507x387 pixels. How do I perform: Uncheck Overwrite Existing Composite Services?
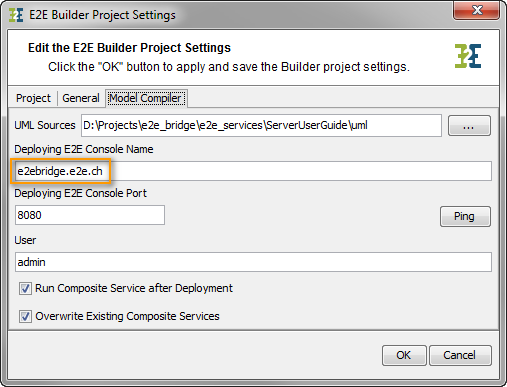25,316
